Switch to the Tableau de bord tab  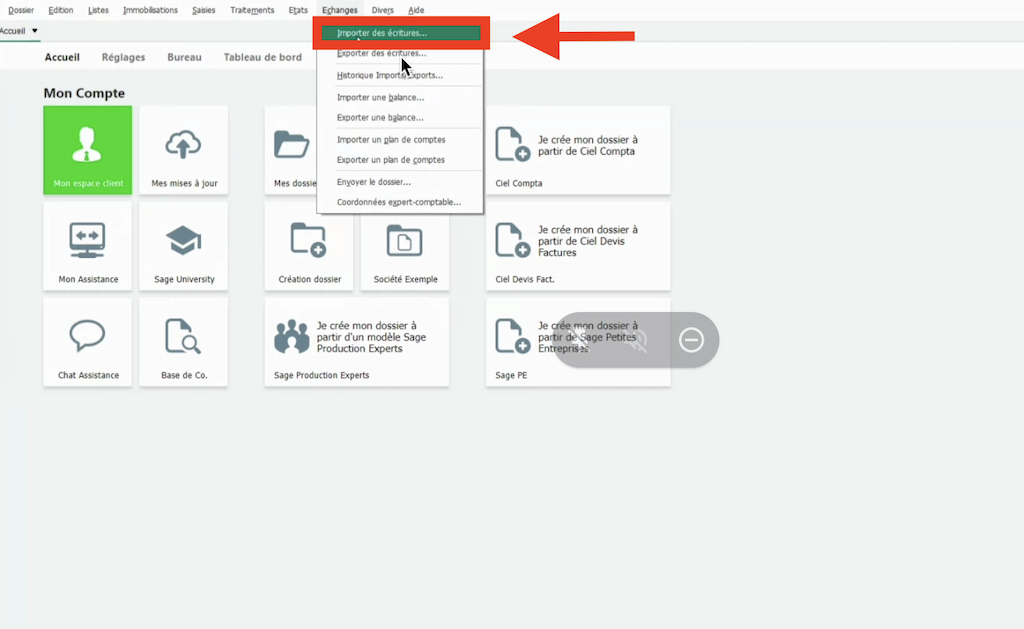pos(263,57)
